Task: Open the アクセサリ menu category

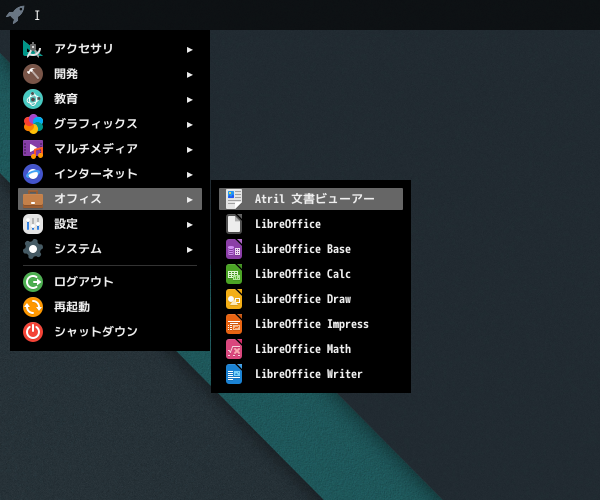Action: (x=110, y=49)
